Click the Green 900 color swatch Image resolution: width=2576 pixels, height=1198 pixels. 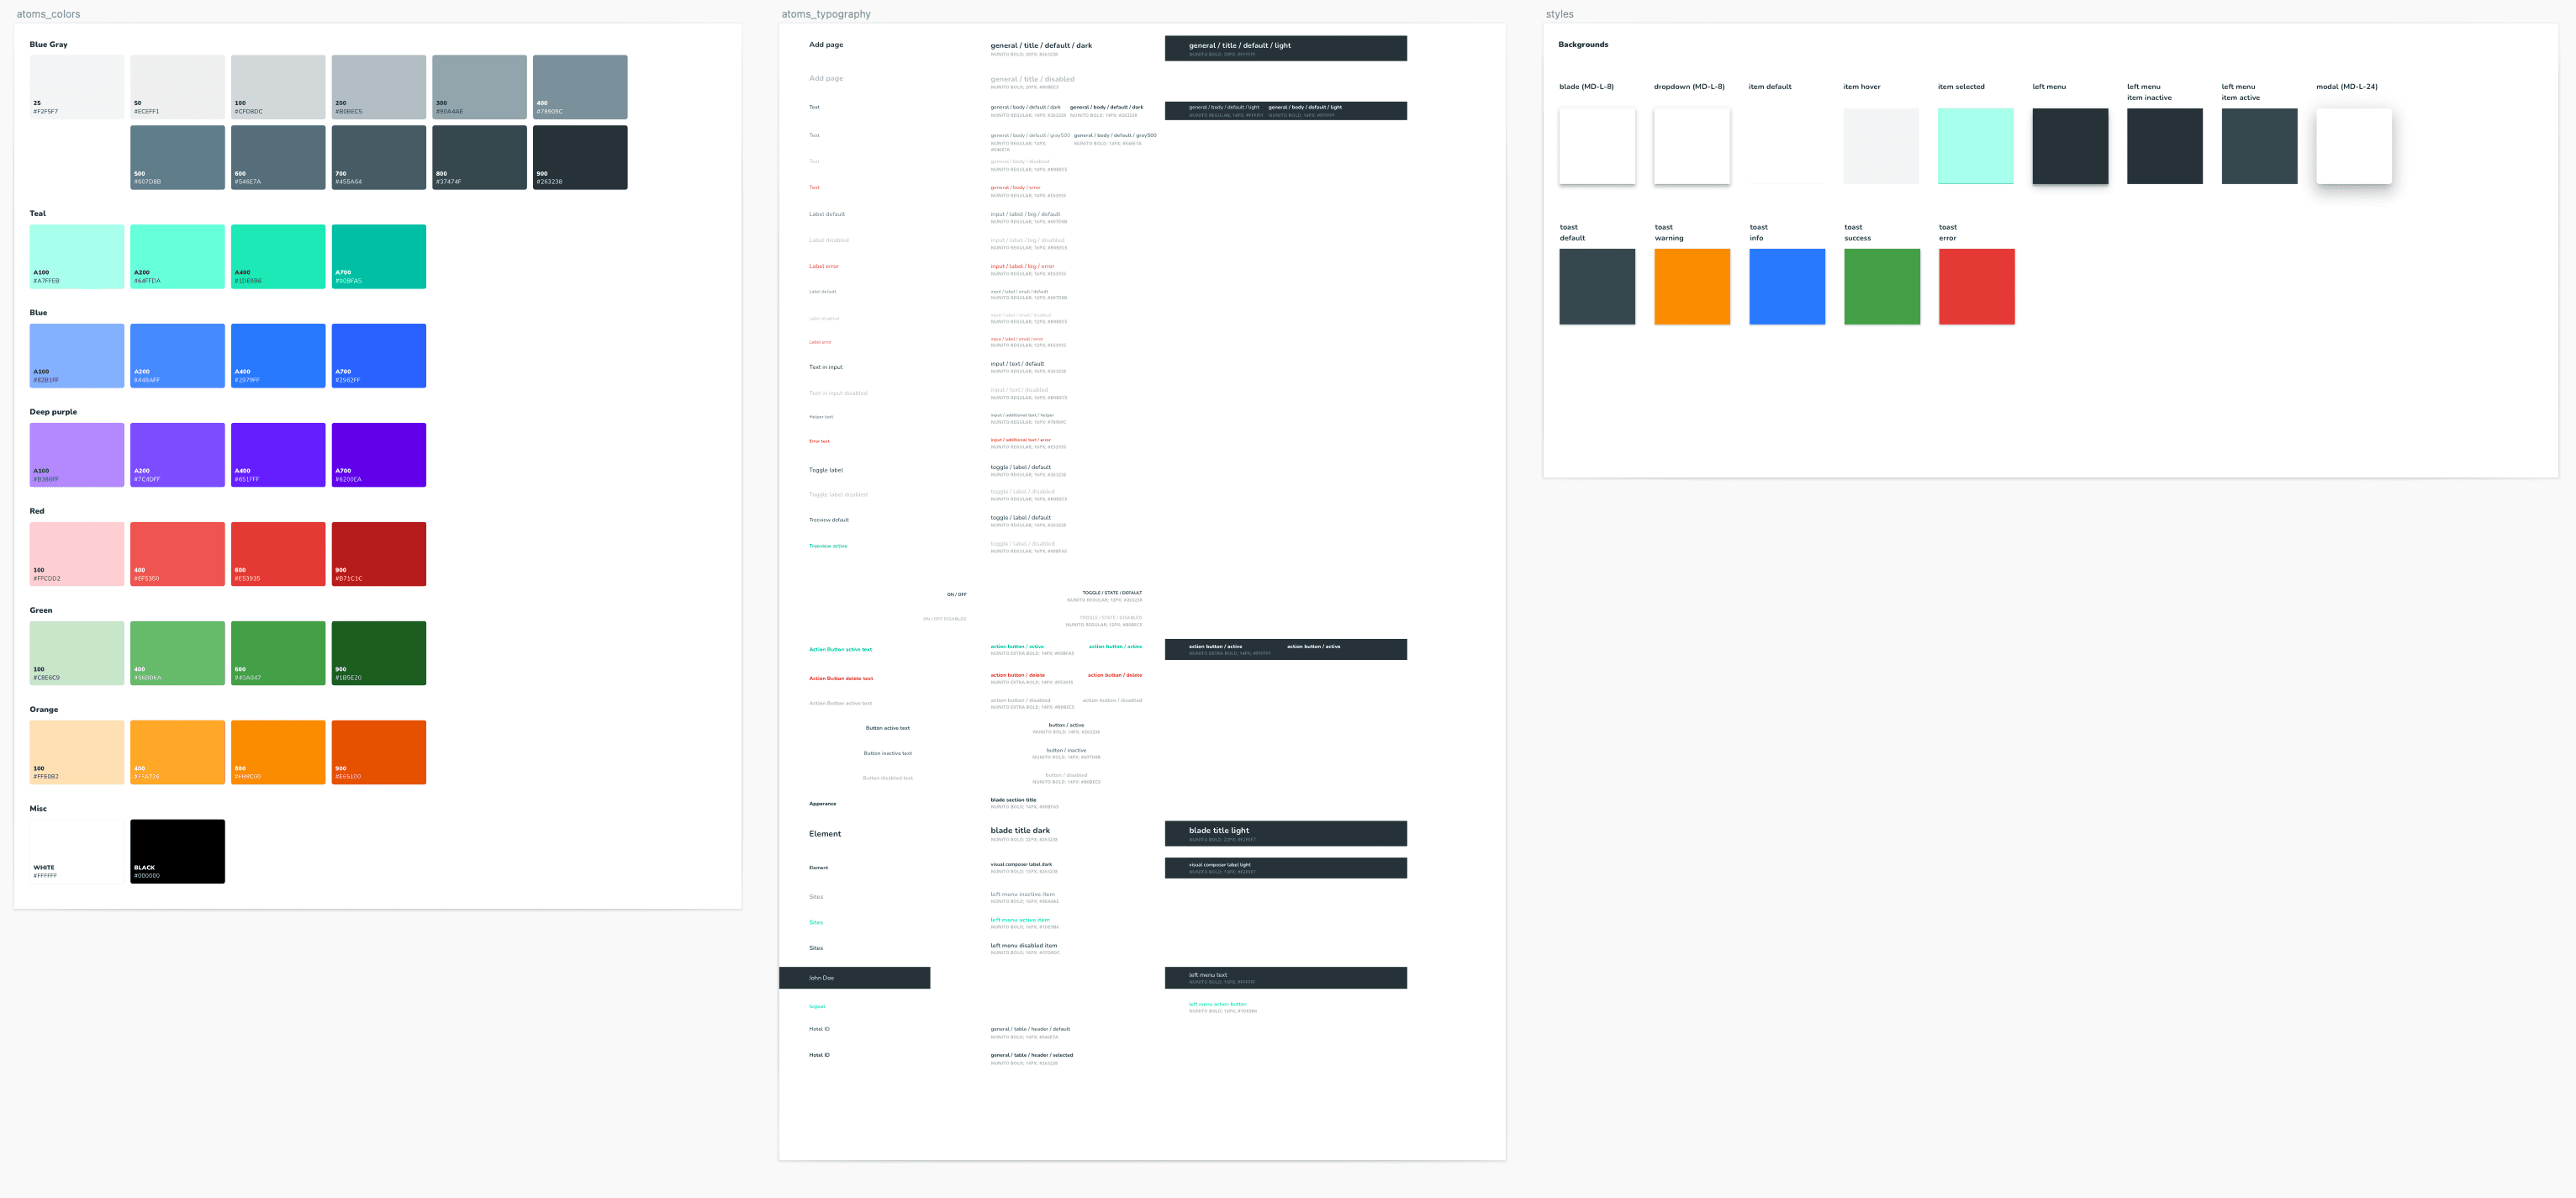click(378, 652)
